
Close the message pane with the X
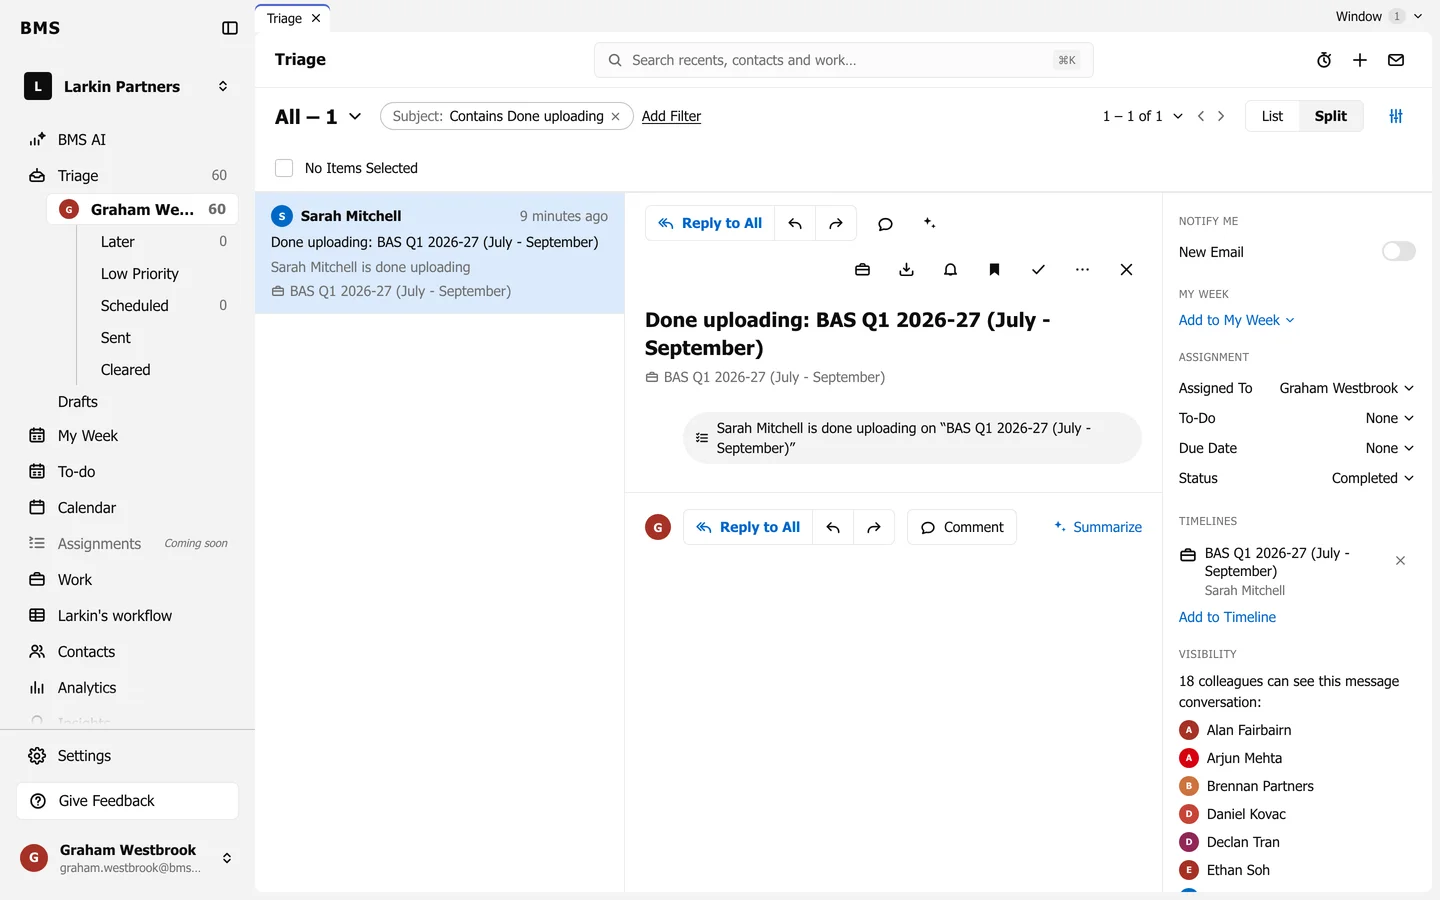[1126, 270]
